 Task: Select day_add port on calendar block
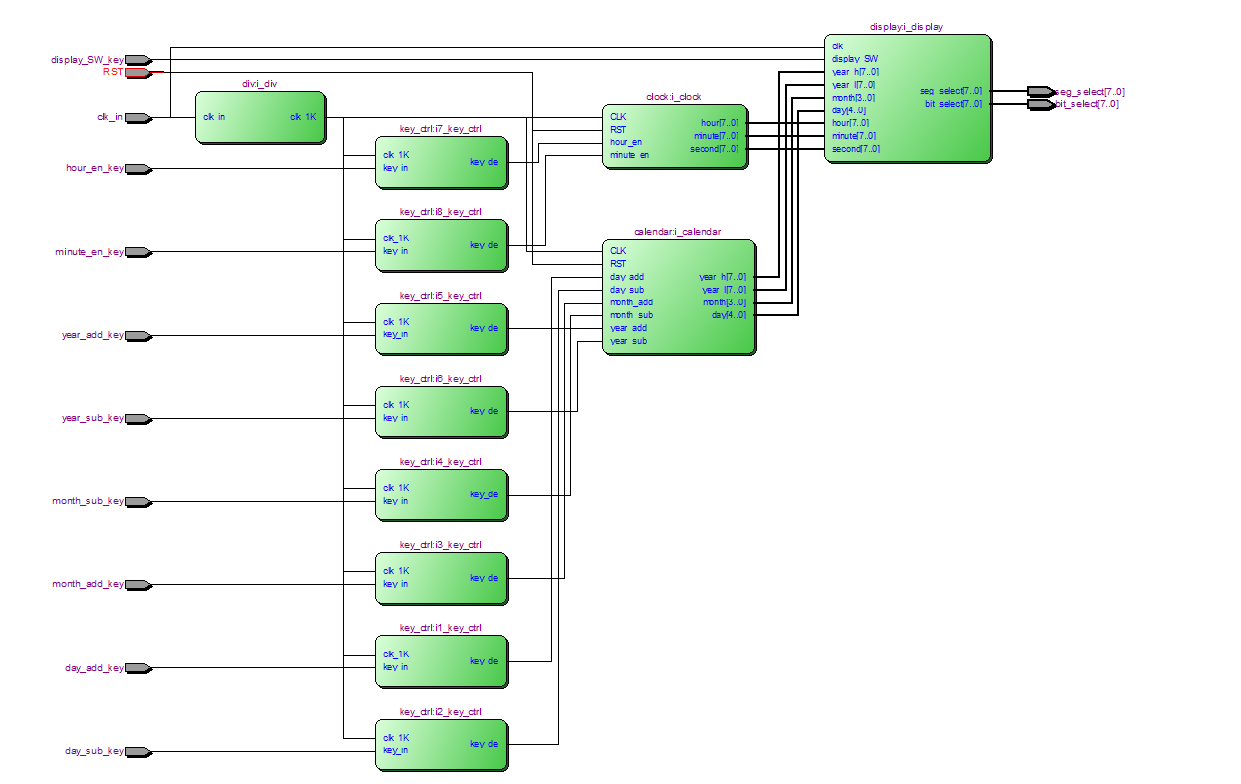point(627,277)
